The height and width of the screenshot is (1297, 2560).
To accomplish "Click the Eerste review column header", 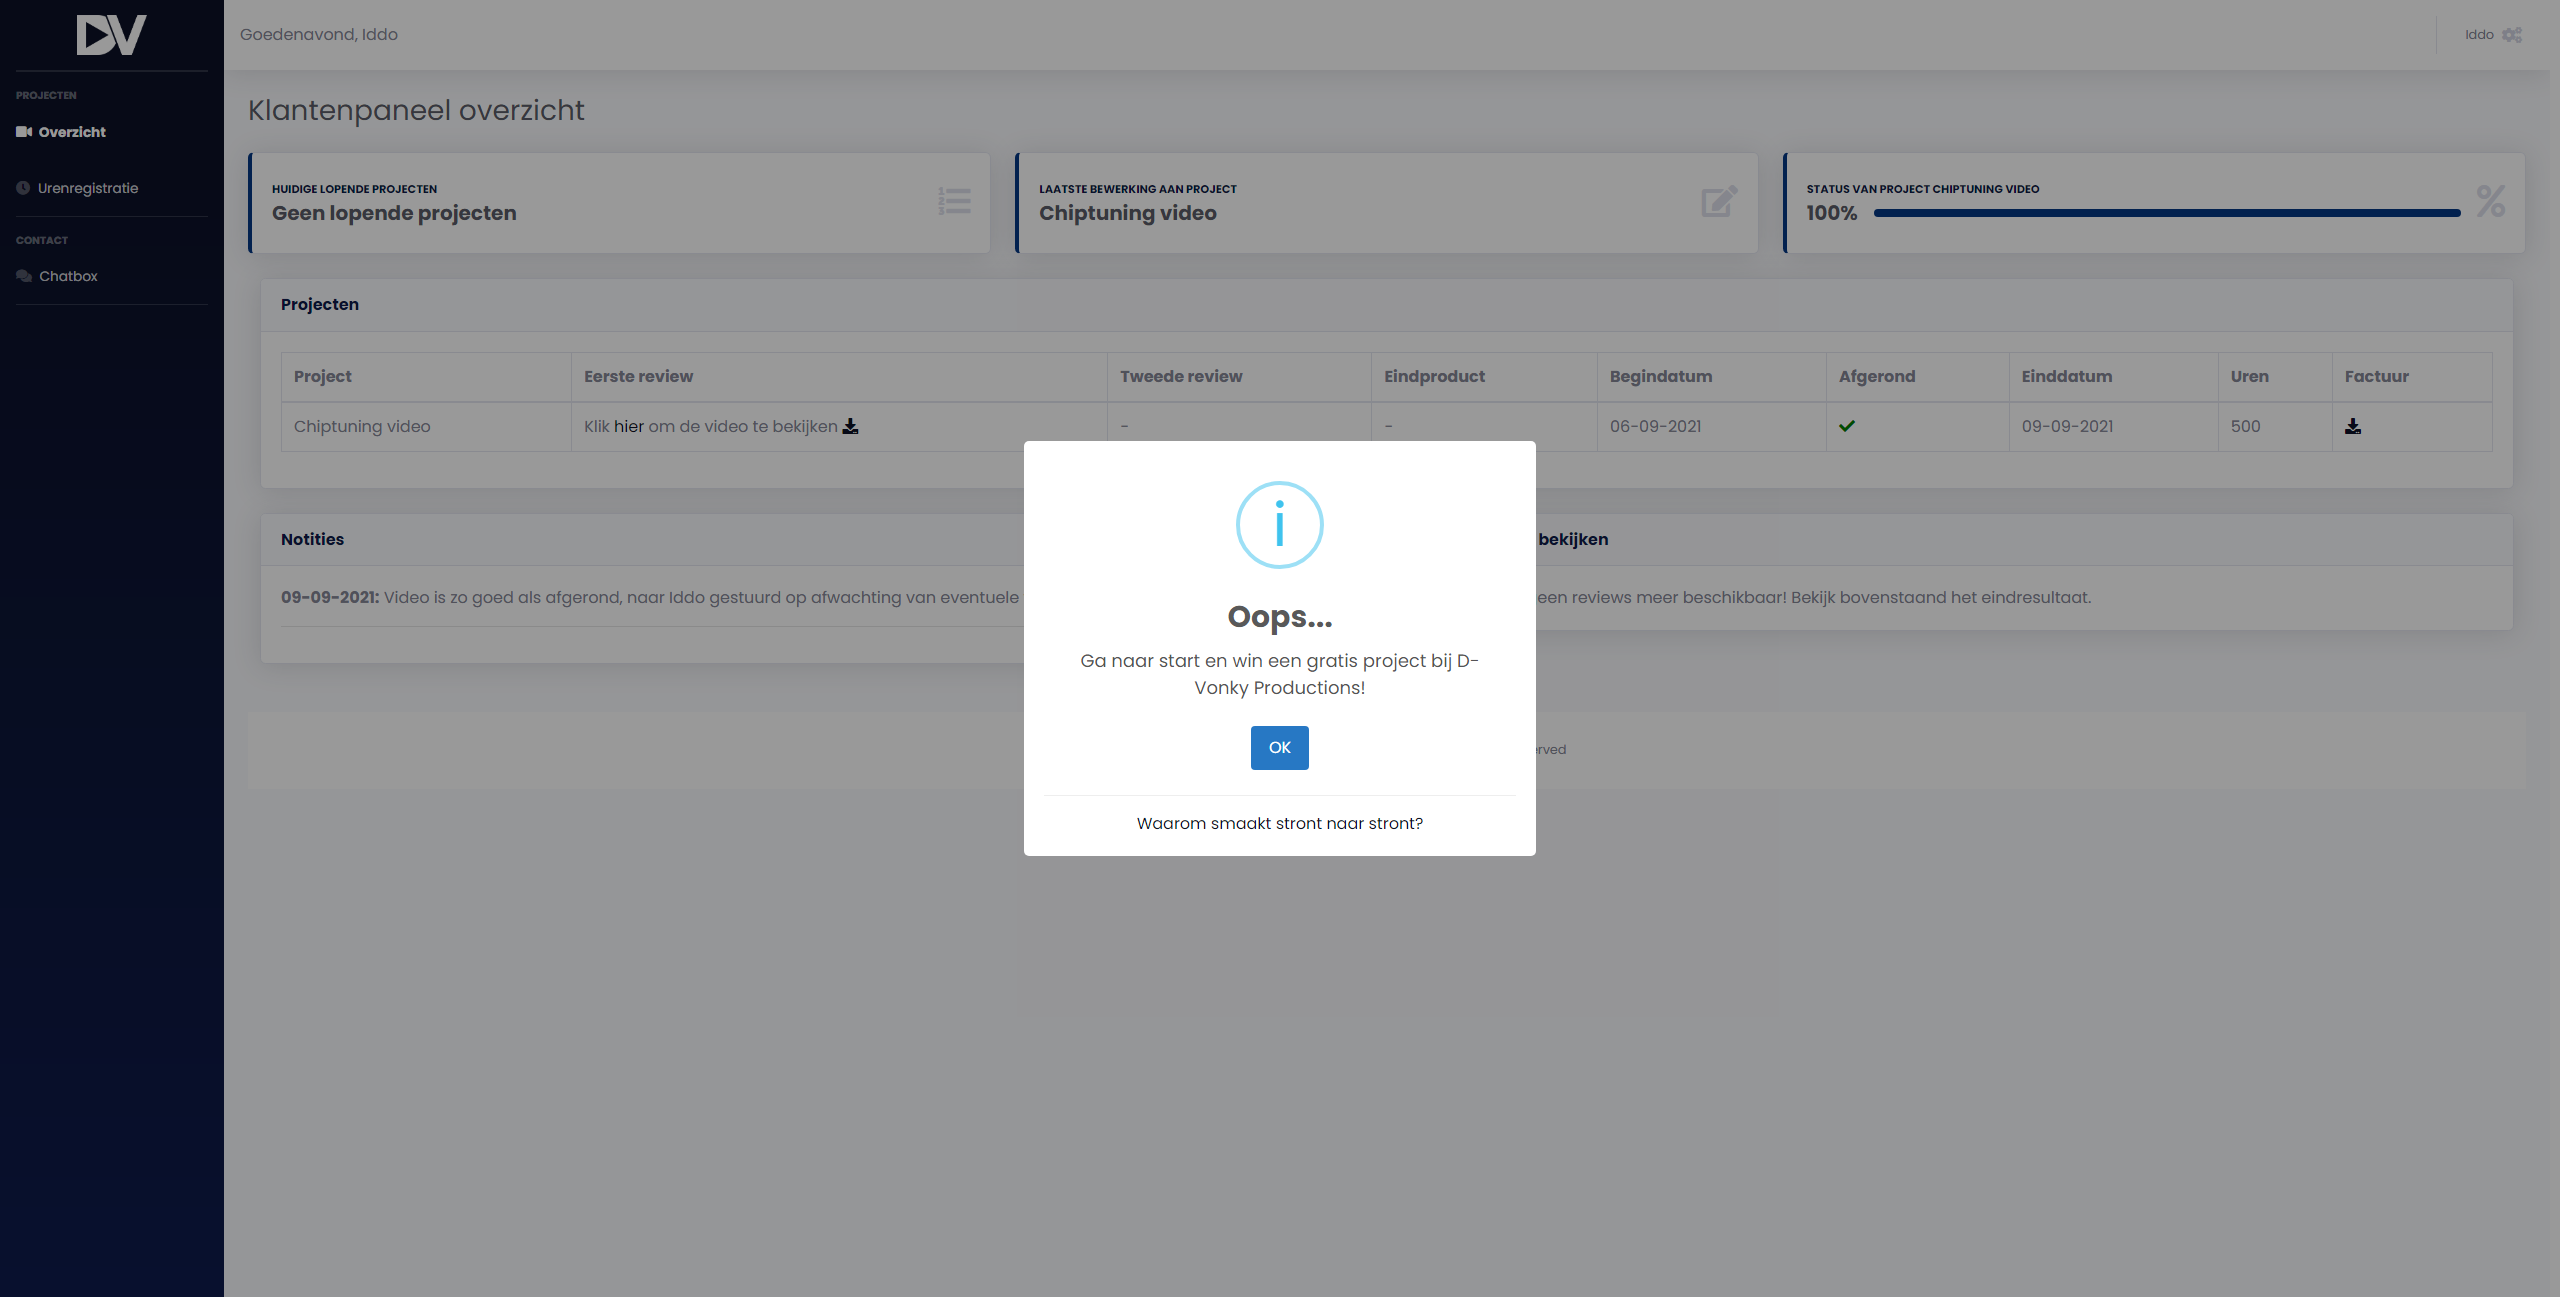I will (638, 376).
